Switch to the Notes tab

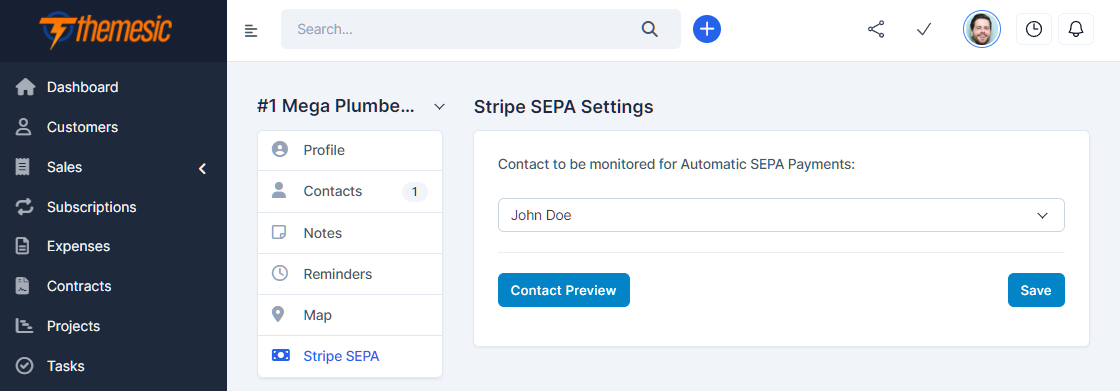pos(350,233)
